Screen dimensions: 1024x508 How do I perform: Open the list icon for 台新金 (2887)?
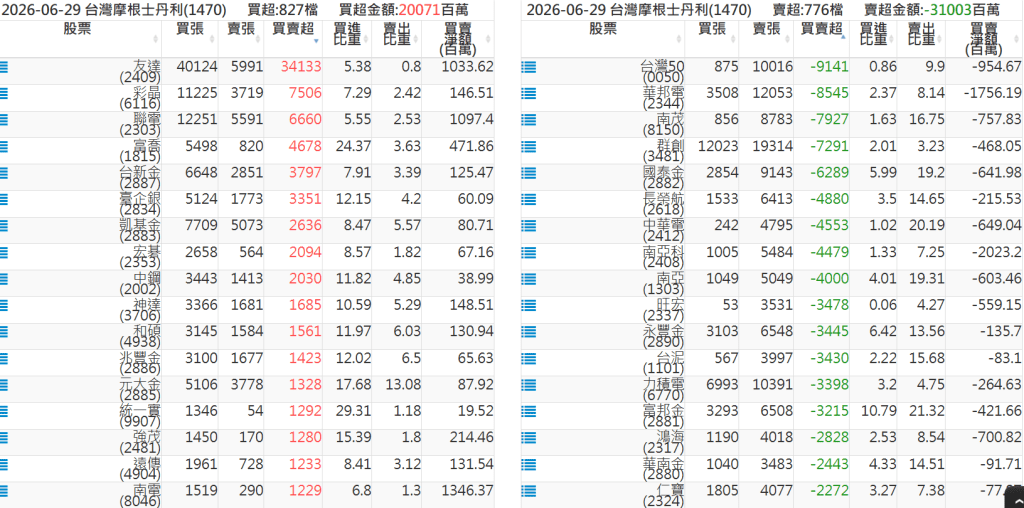click(3, 172)
